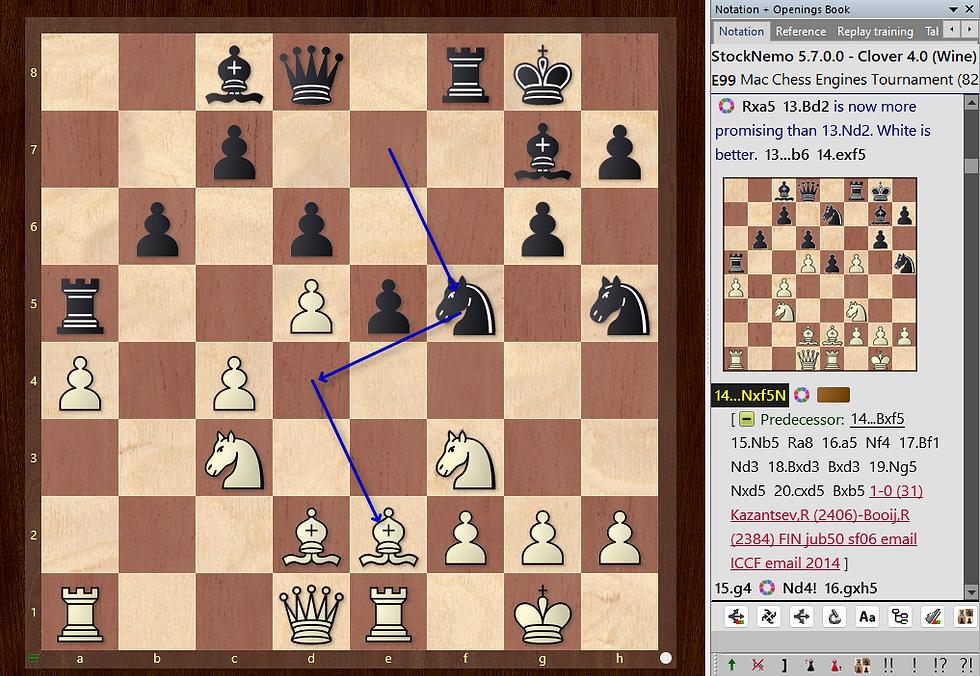Jump to move 14.exf5 in notation

841,154
